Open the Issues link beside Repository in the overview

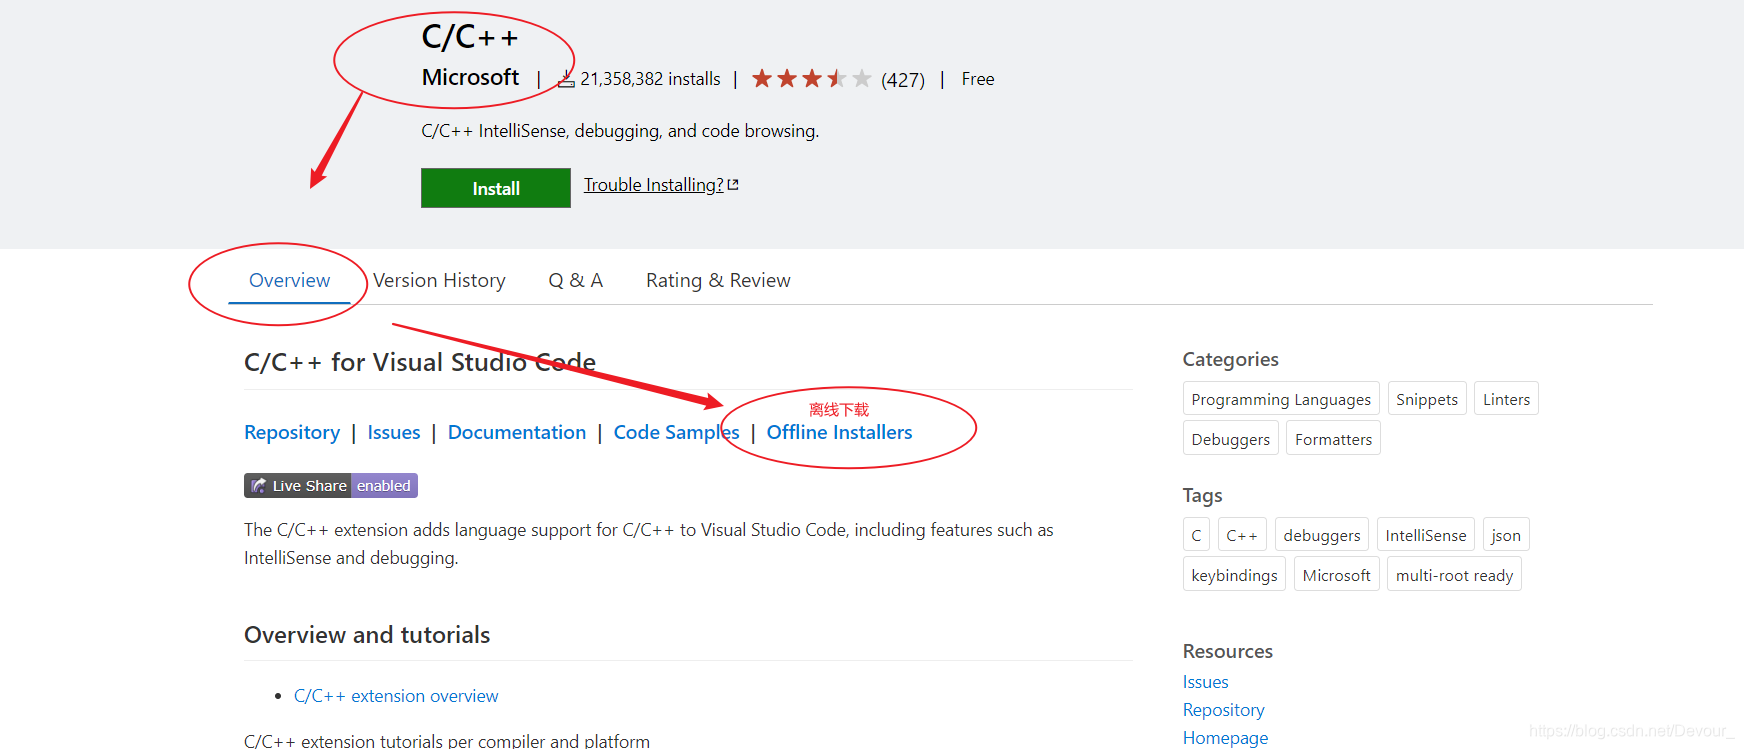tap(394, 432)
